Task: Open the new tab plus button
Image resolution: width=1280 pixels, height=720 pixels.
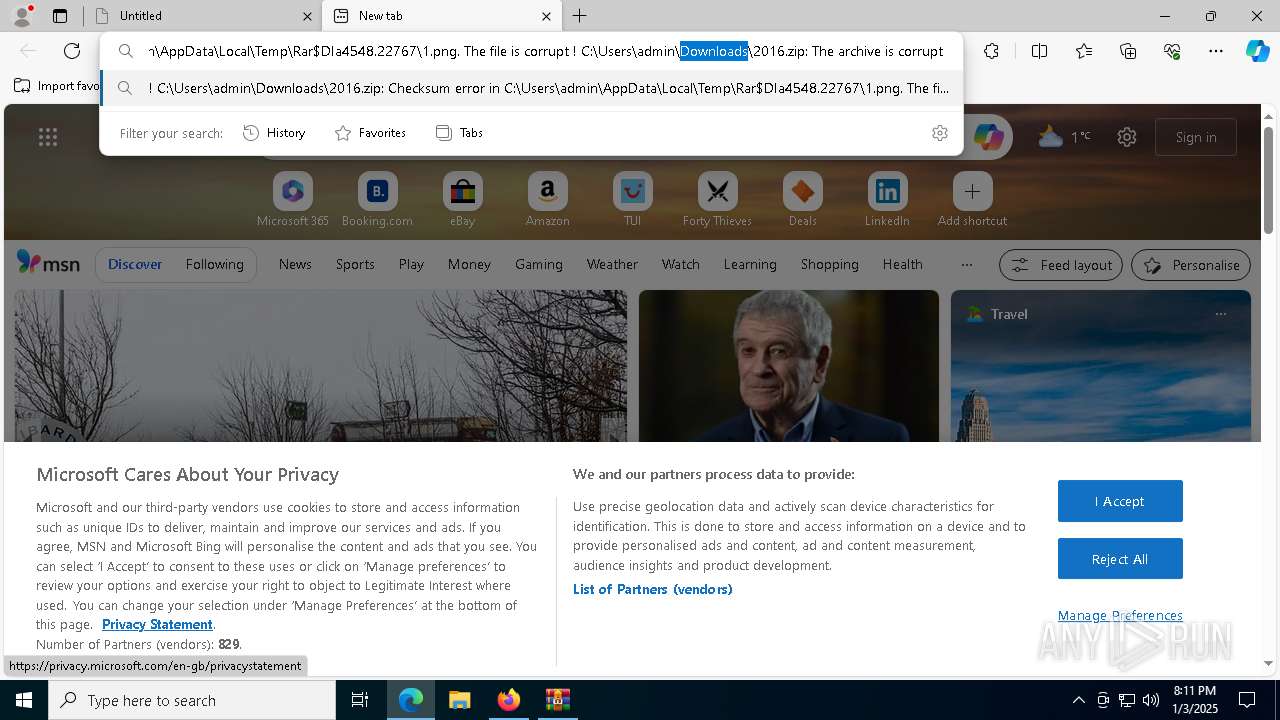Action: 579,16
